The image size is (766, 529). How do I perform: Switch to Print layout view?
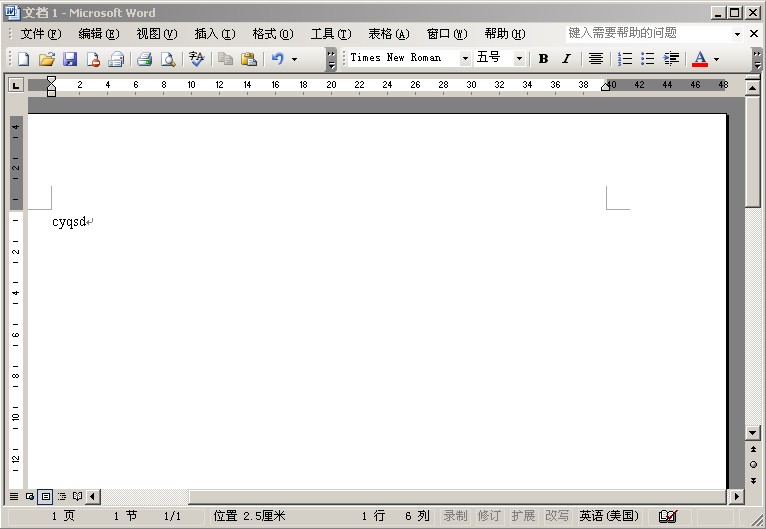point(45,496)
